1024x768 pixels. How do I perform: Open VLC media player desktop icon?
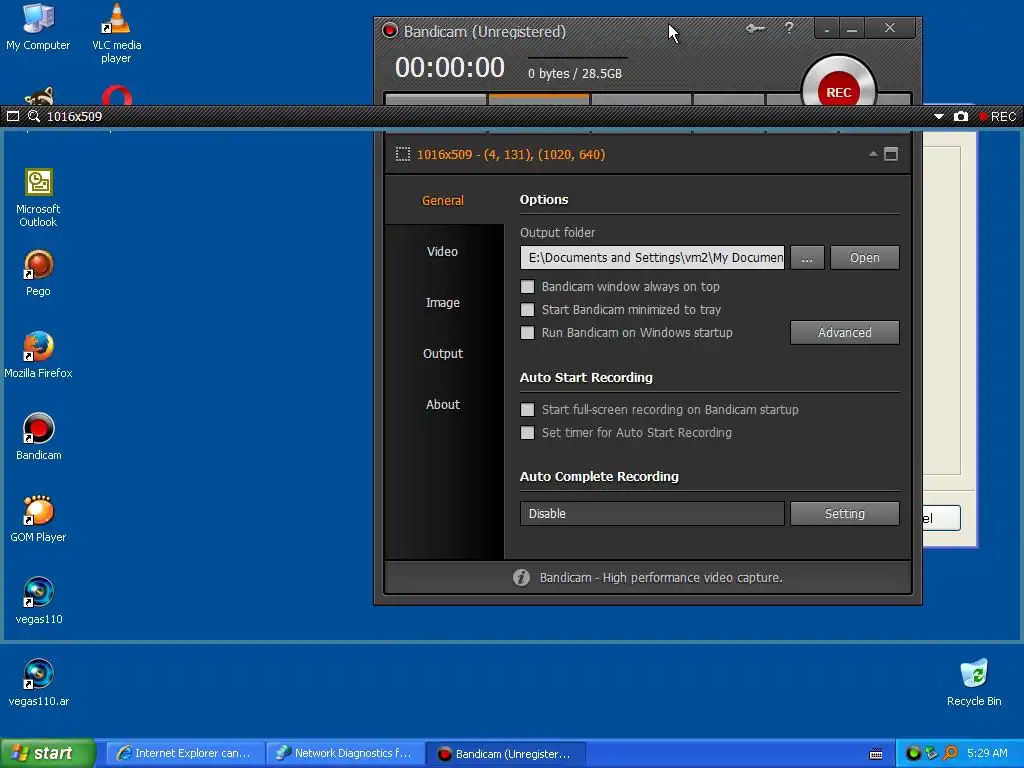(116, 33)
